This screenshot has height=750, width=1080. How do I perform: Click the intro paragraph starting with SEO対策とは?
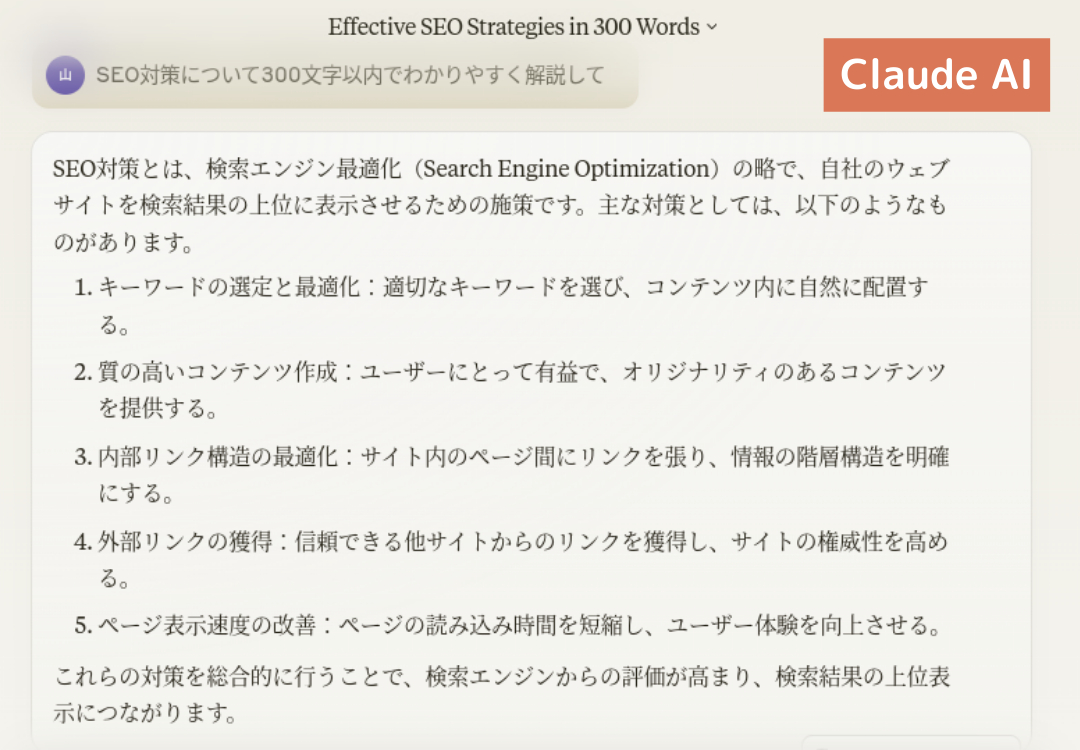(x=501, y=205)
